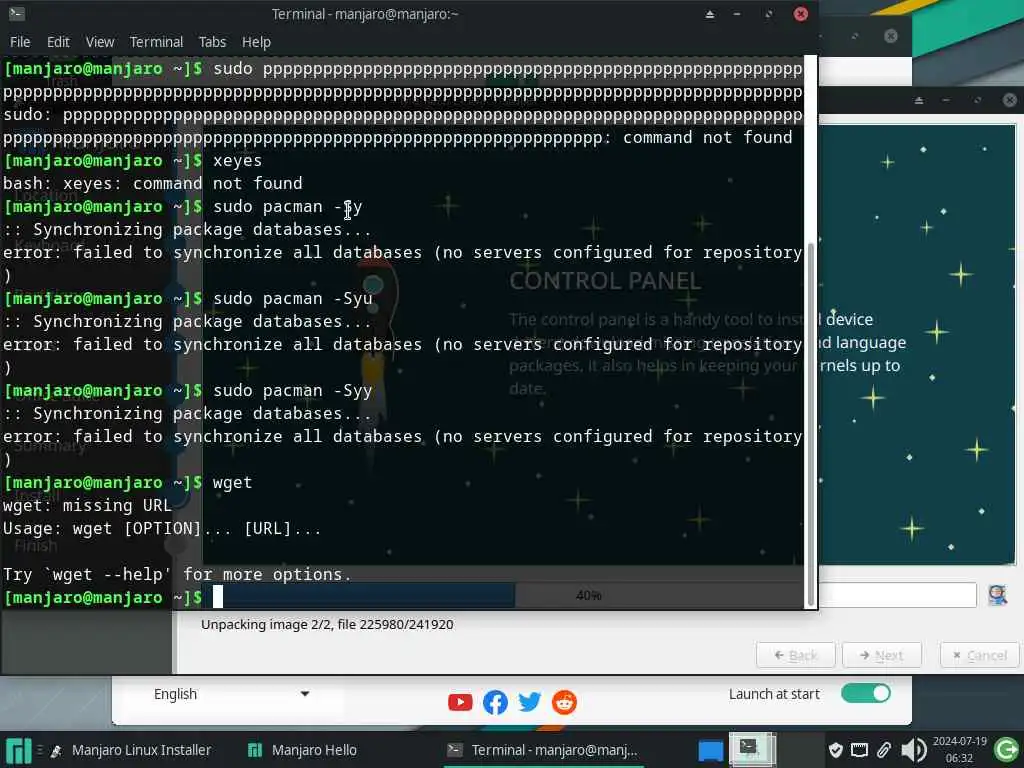Viewport: 1024px width, 768px height.
Task: Open the Help menu in Terminal
Action: 256,42
